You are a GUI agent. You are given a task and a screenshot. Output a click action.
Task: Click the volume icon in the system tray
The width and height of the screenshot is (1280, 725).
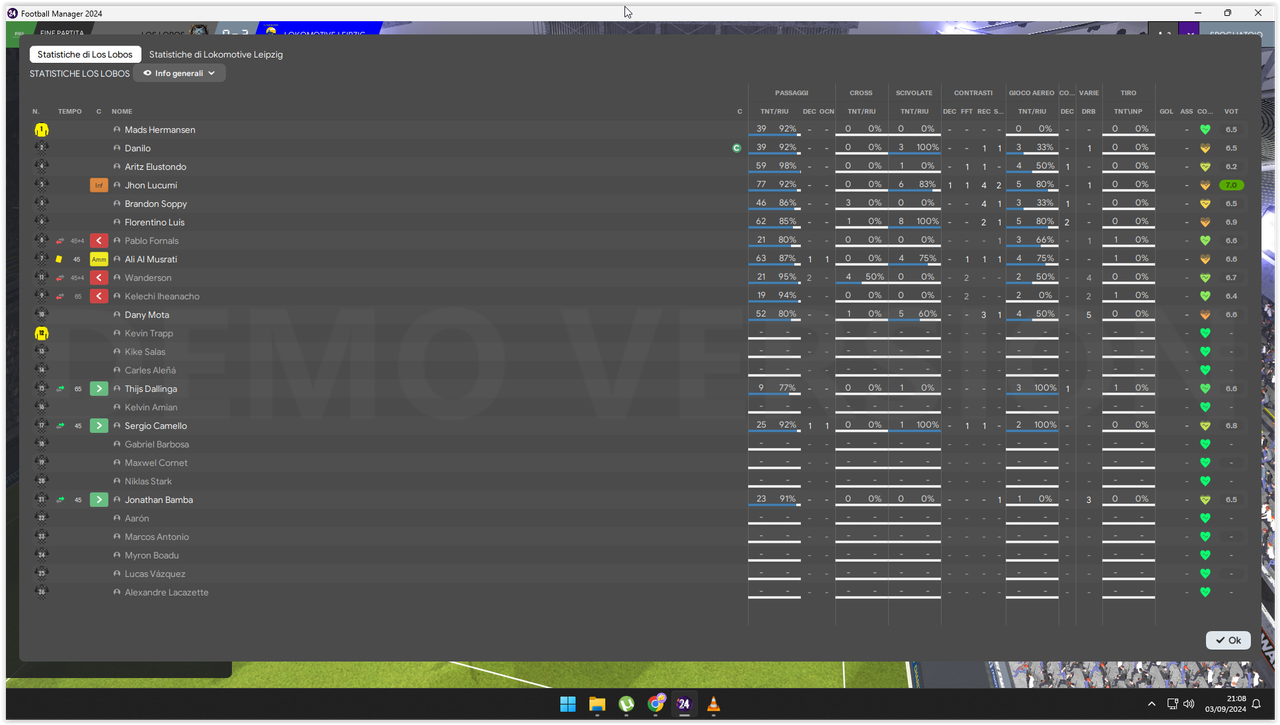(1191, 704)
